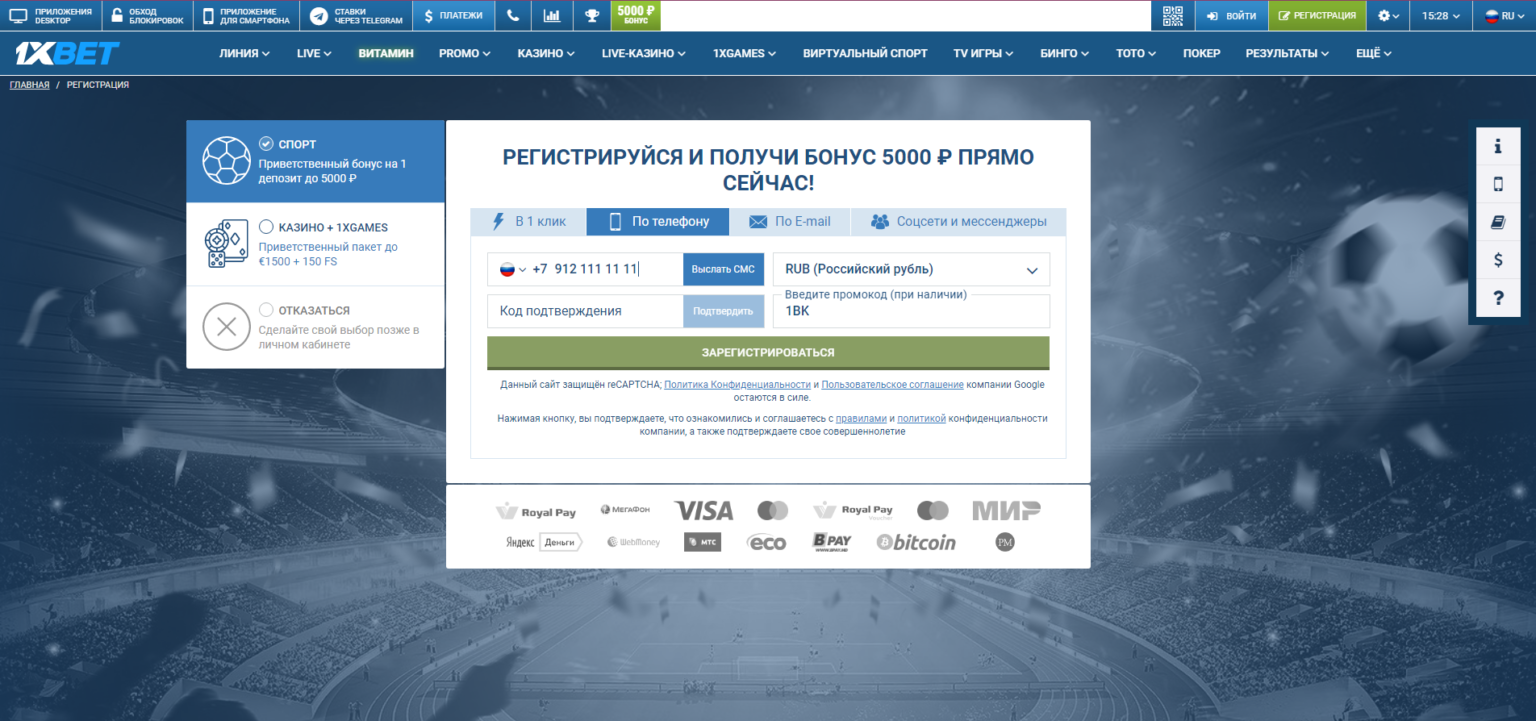
Task: Open the RUB currency dropdown
Action: coord(911,269)
